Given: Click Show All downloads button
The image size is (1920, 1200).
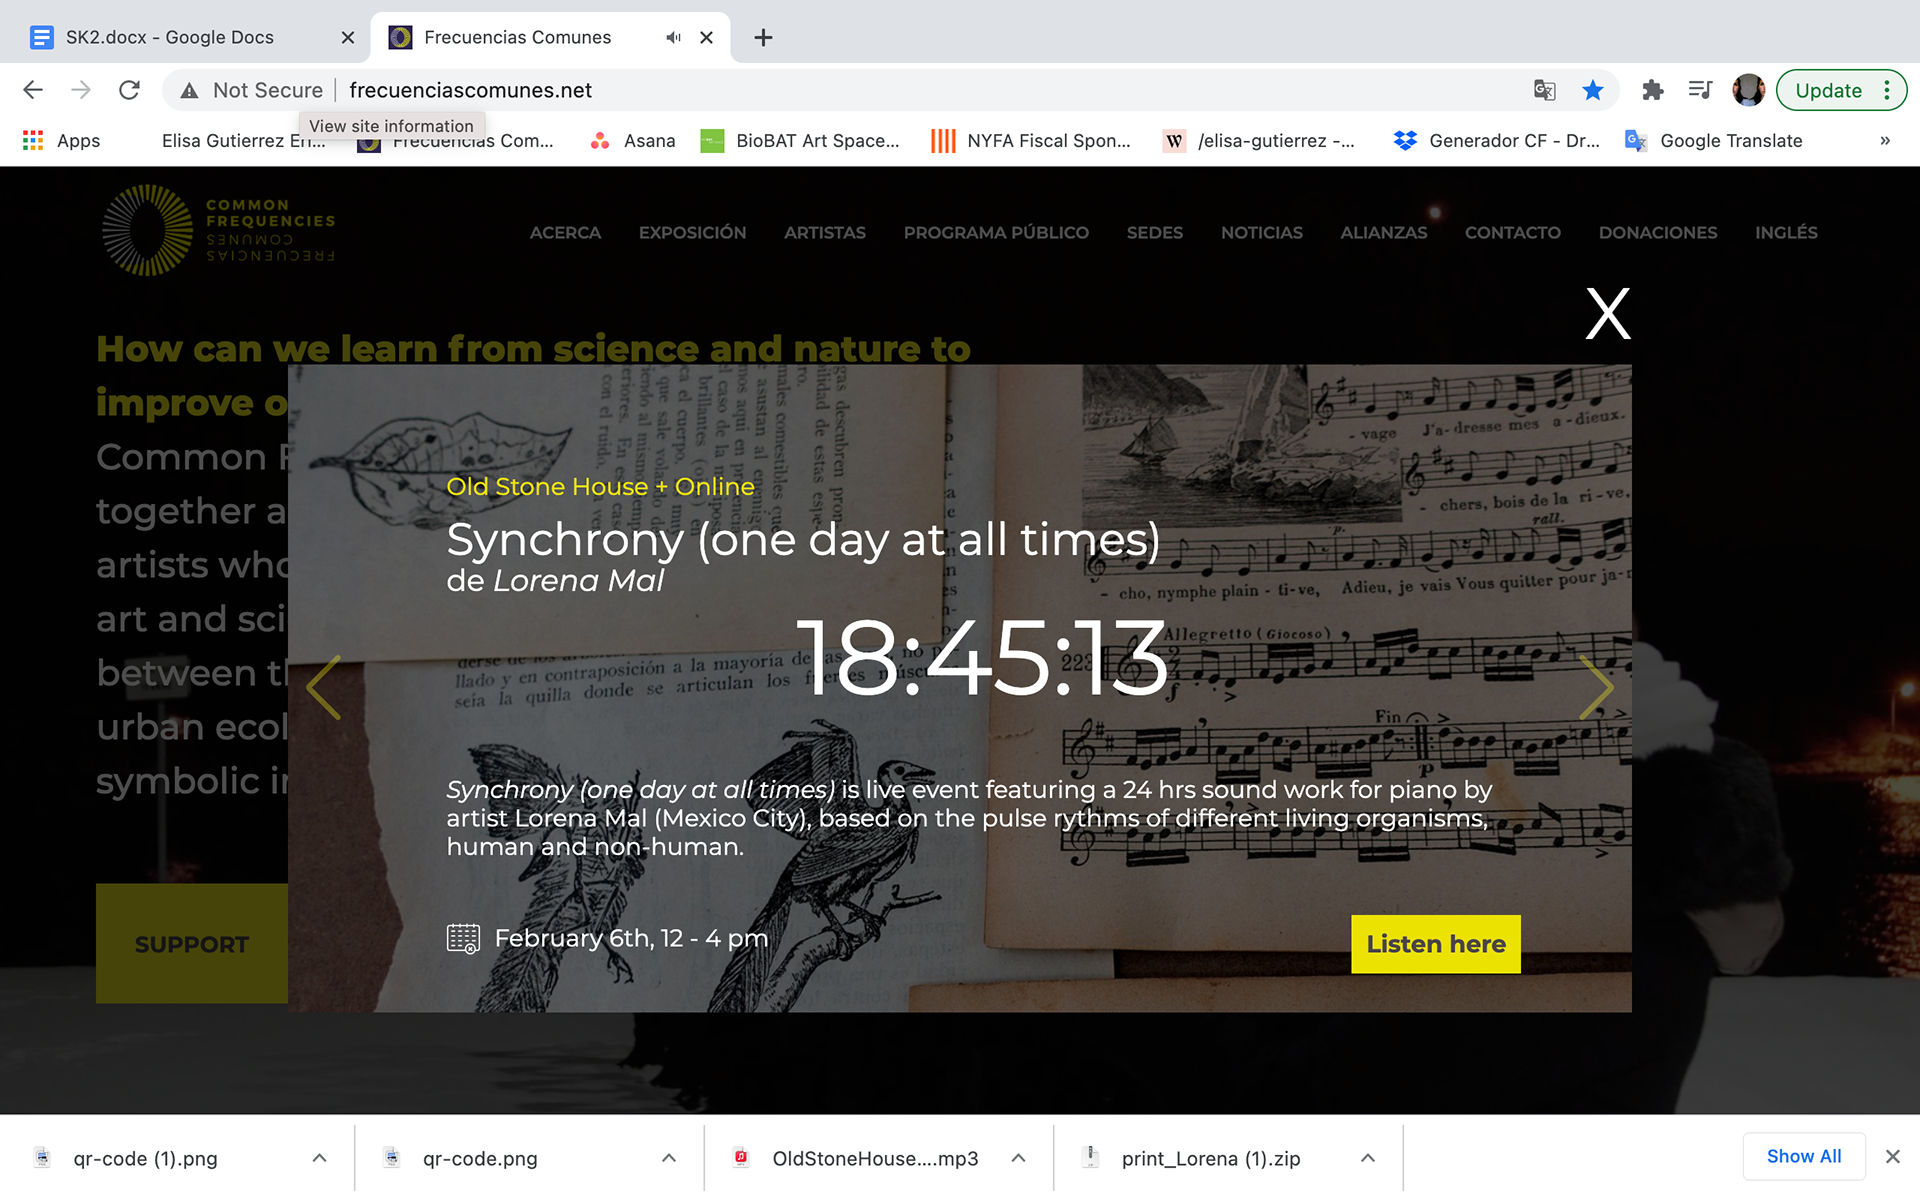Looking at the screenshot, I should pyautogui.click(x=1803, y=1156).
